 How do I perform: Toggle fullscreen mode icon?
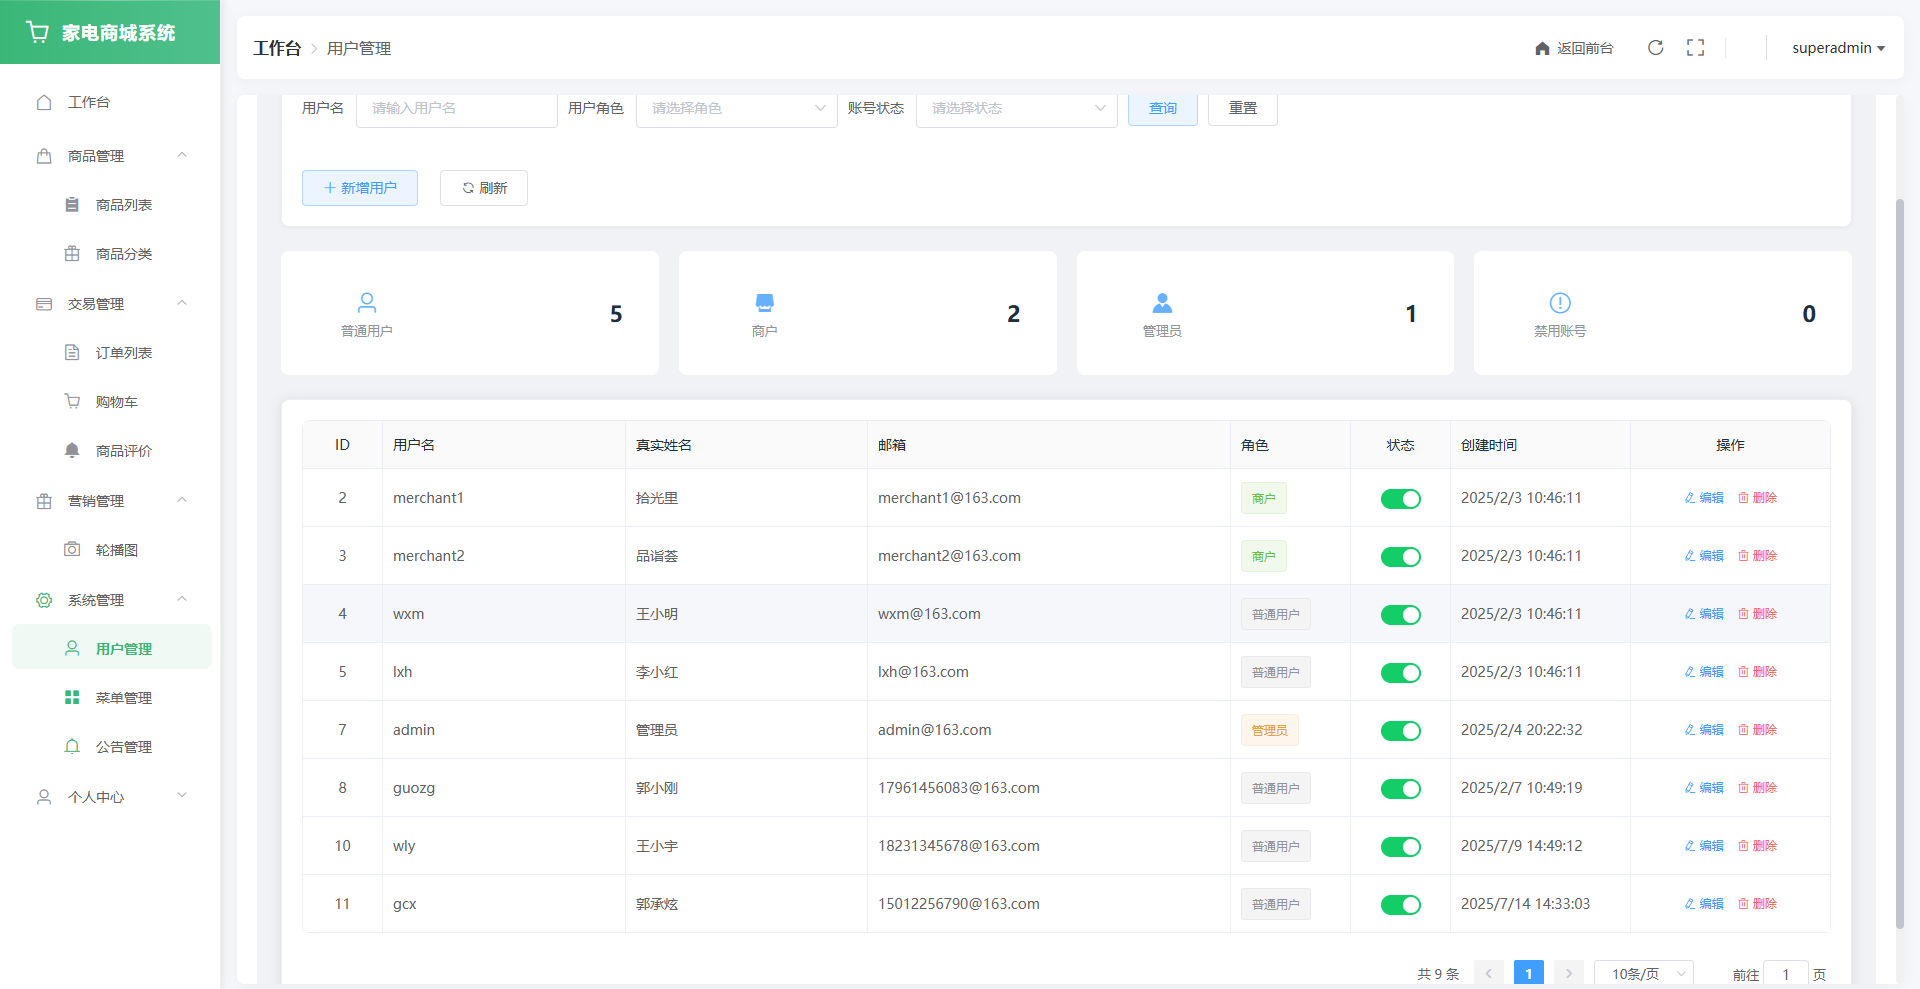(1695, 48)
